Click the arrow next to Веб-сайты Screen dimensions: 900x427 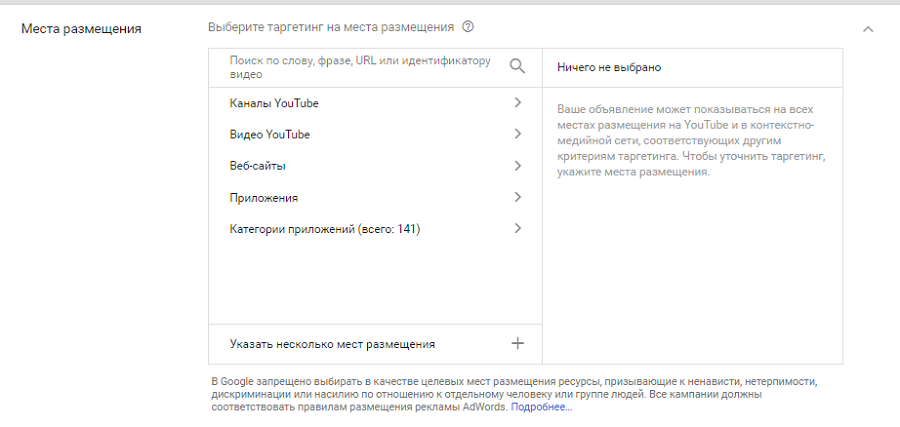(x=517, y=166)
